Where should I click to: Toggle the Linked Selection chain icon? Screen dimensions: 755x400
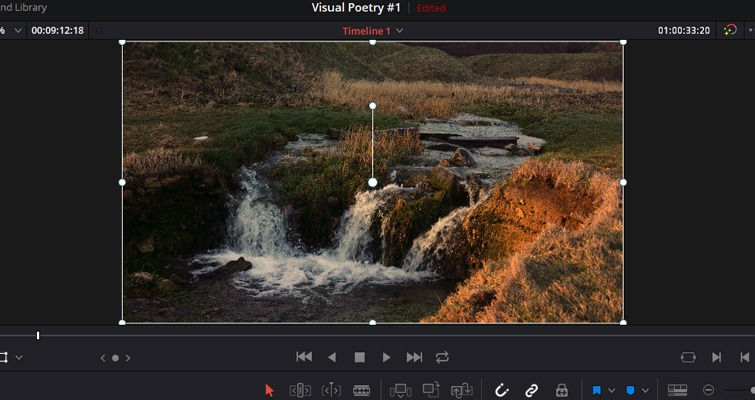[531, 390]
